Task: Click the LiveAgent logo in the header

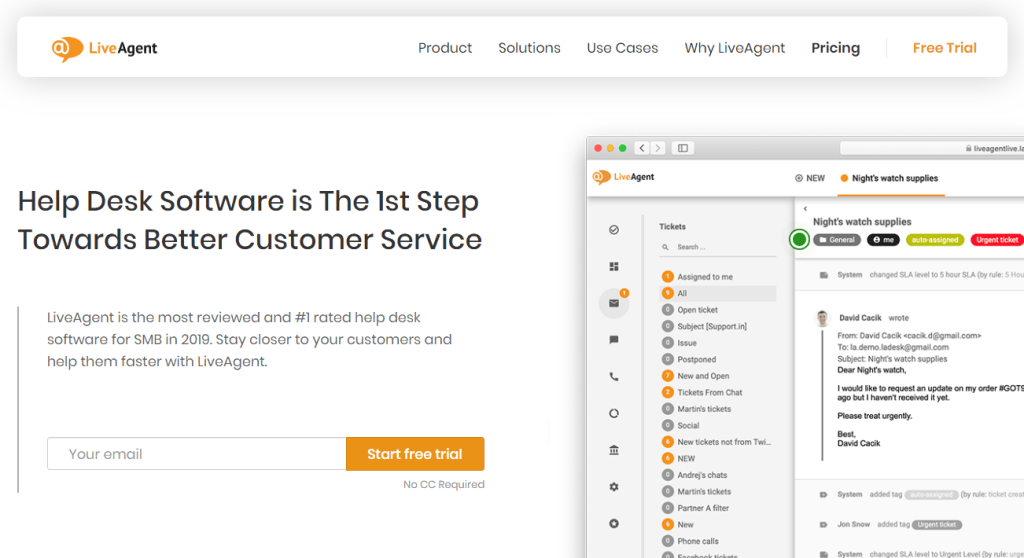Action: pyautogui.click(x=104, y=48)
